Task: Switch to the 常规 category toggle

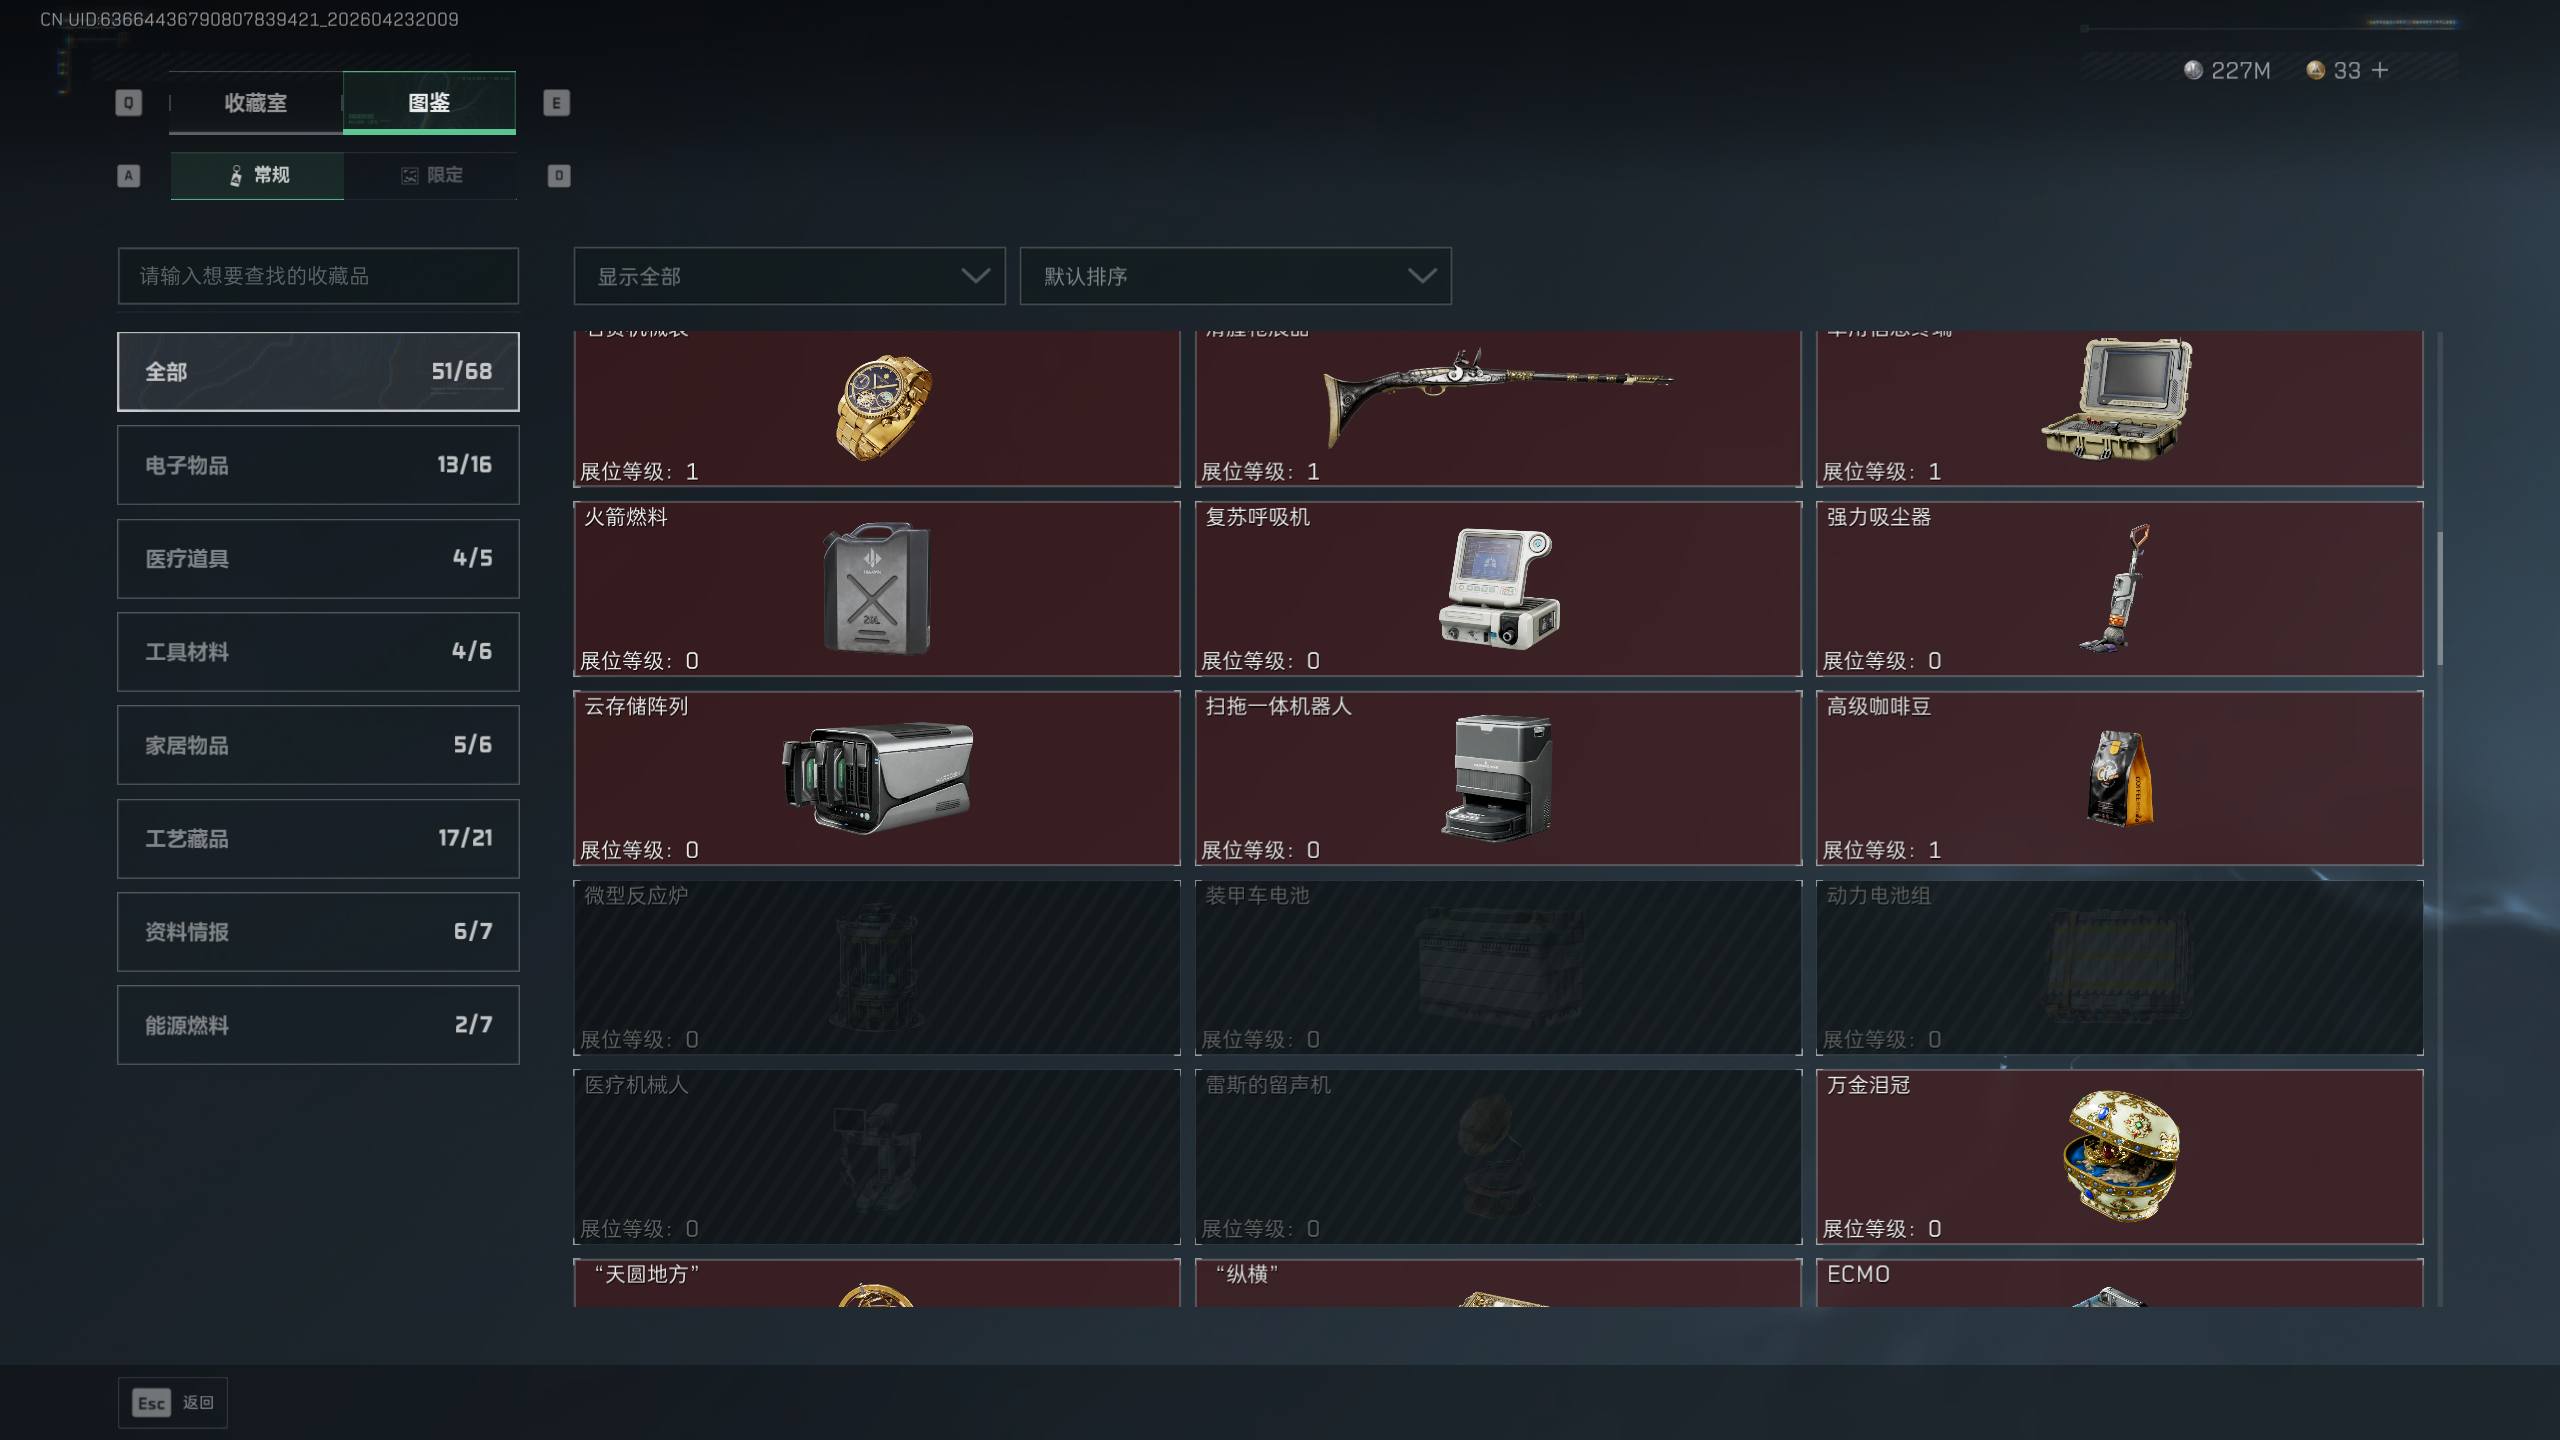Action: pyautogui.click(x=257, y=175)
